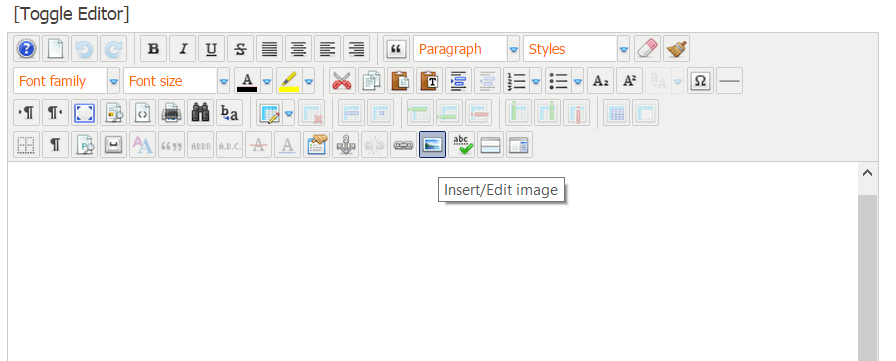The height and width of the screenshot is (361, 896).
Task: Apply left alignment
Action: (327, 49)
